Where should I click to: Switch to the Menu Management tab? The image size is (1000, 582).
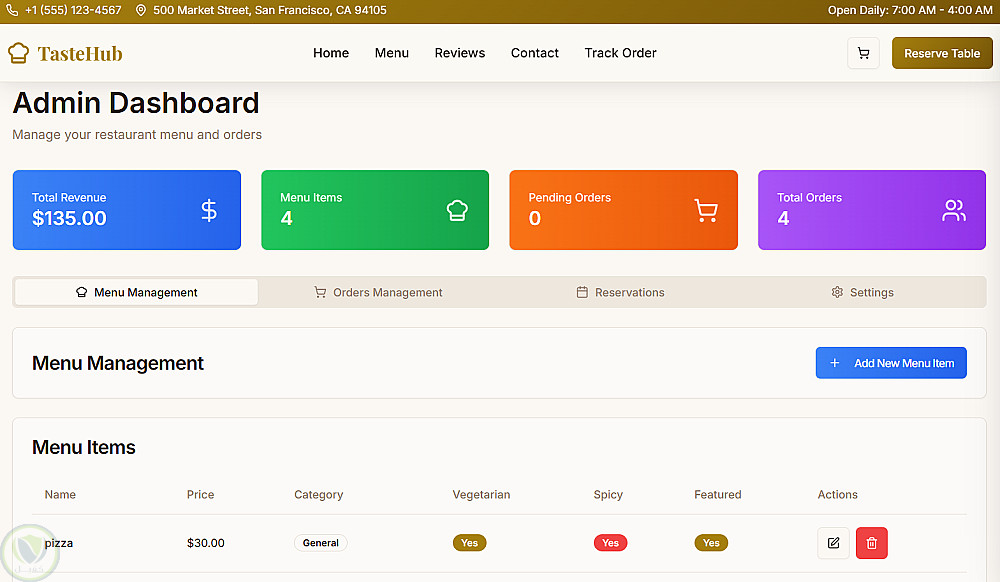pos(136,292)
